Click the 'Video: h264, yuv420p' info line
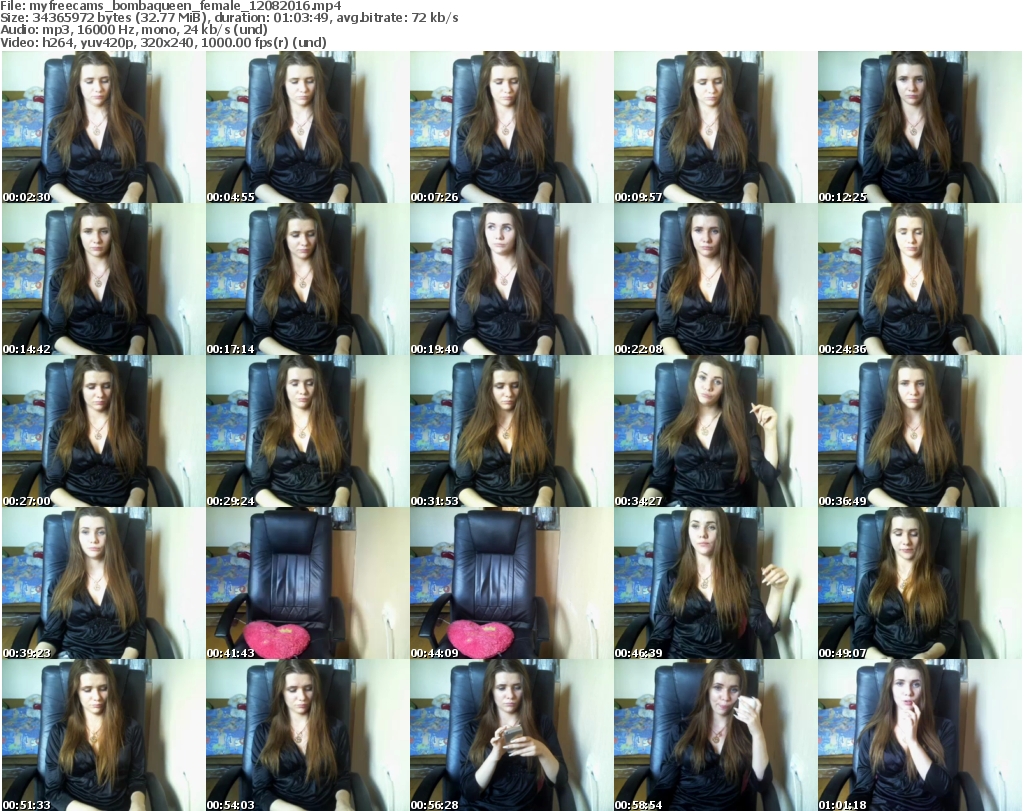Viewport: 1024px width, 811px height. click(x=163, y=42)
